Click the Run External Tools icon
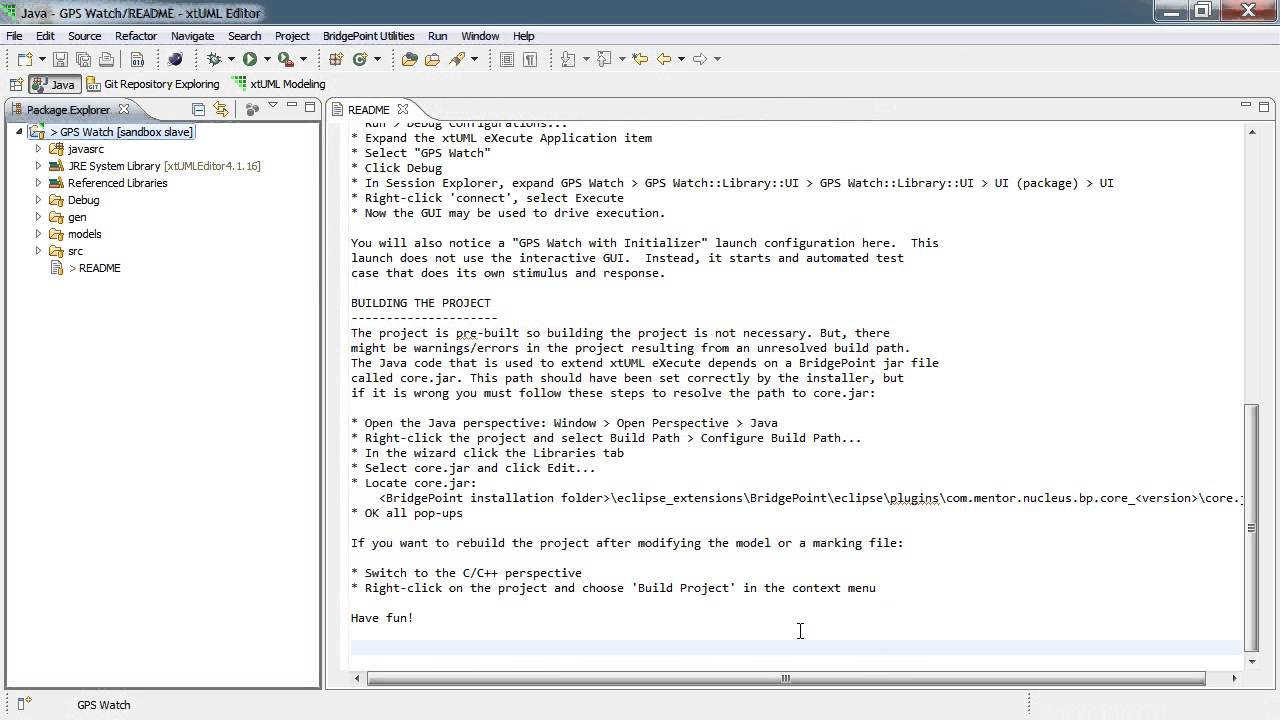Viewport: 1280px width, 720px height. point(286,59)
